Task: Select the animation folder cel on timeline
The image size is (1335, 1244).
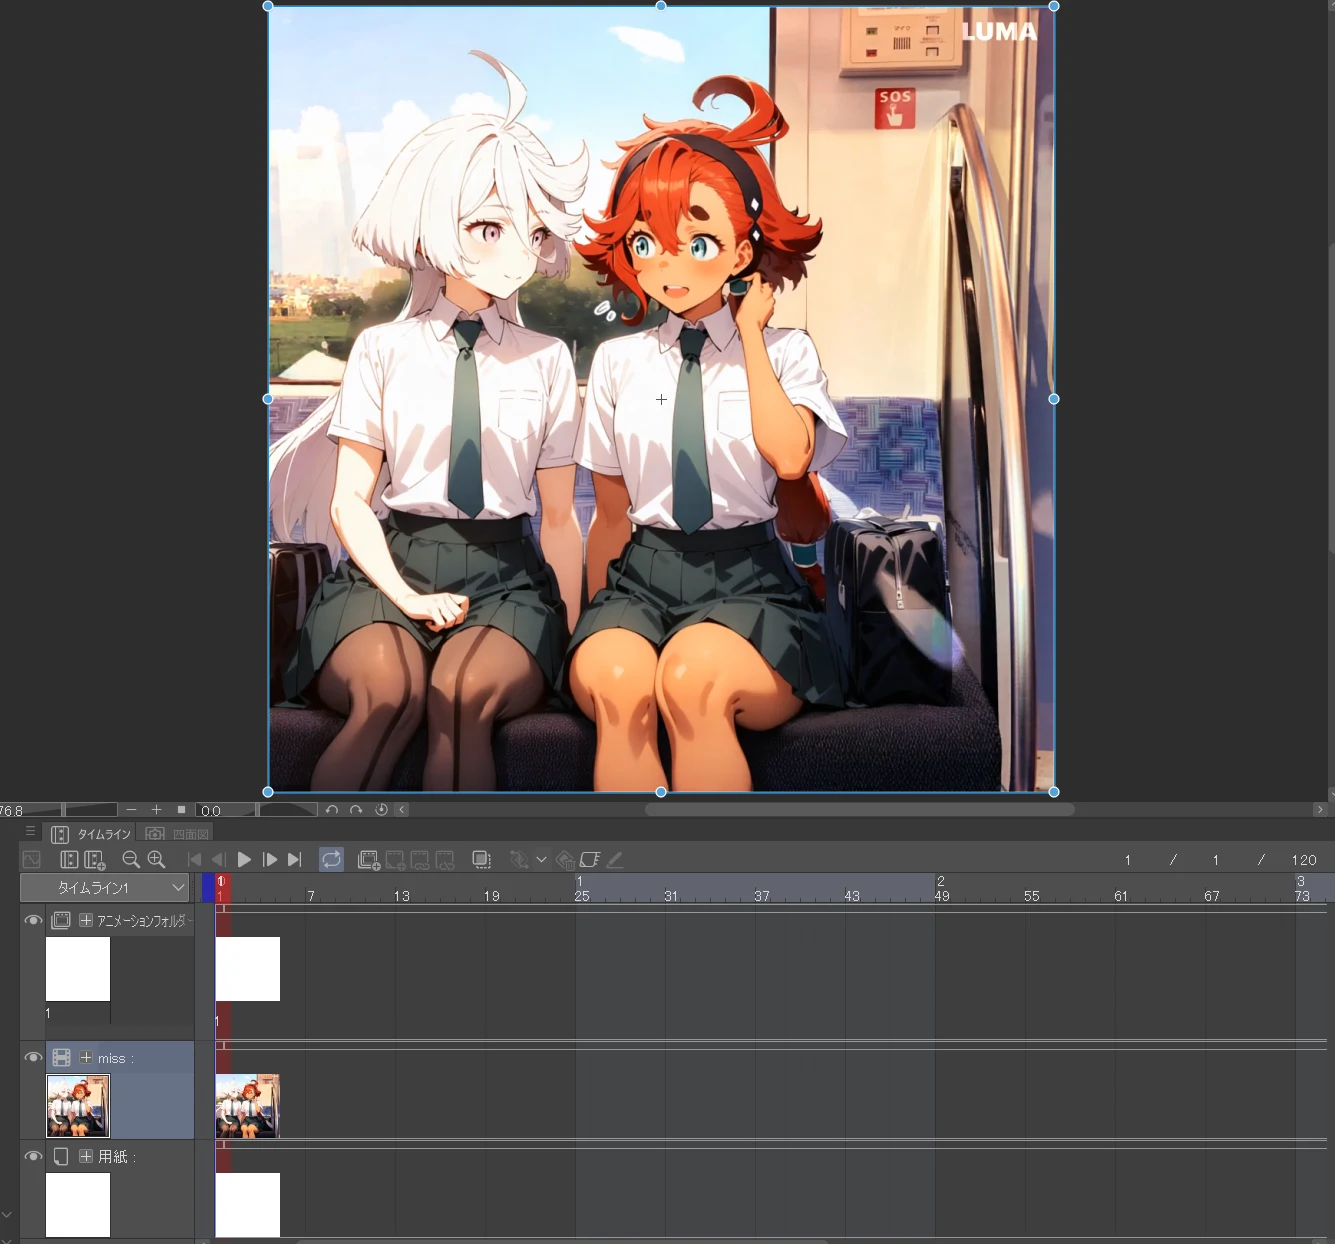Action: [248, 969]
